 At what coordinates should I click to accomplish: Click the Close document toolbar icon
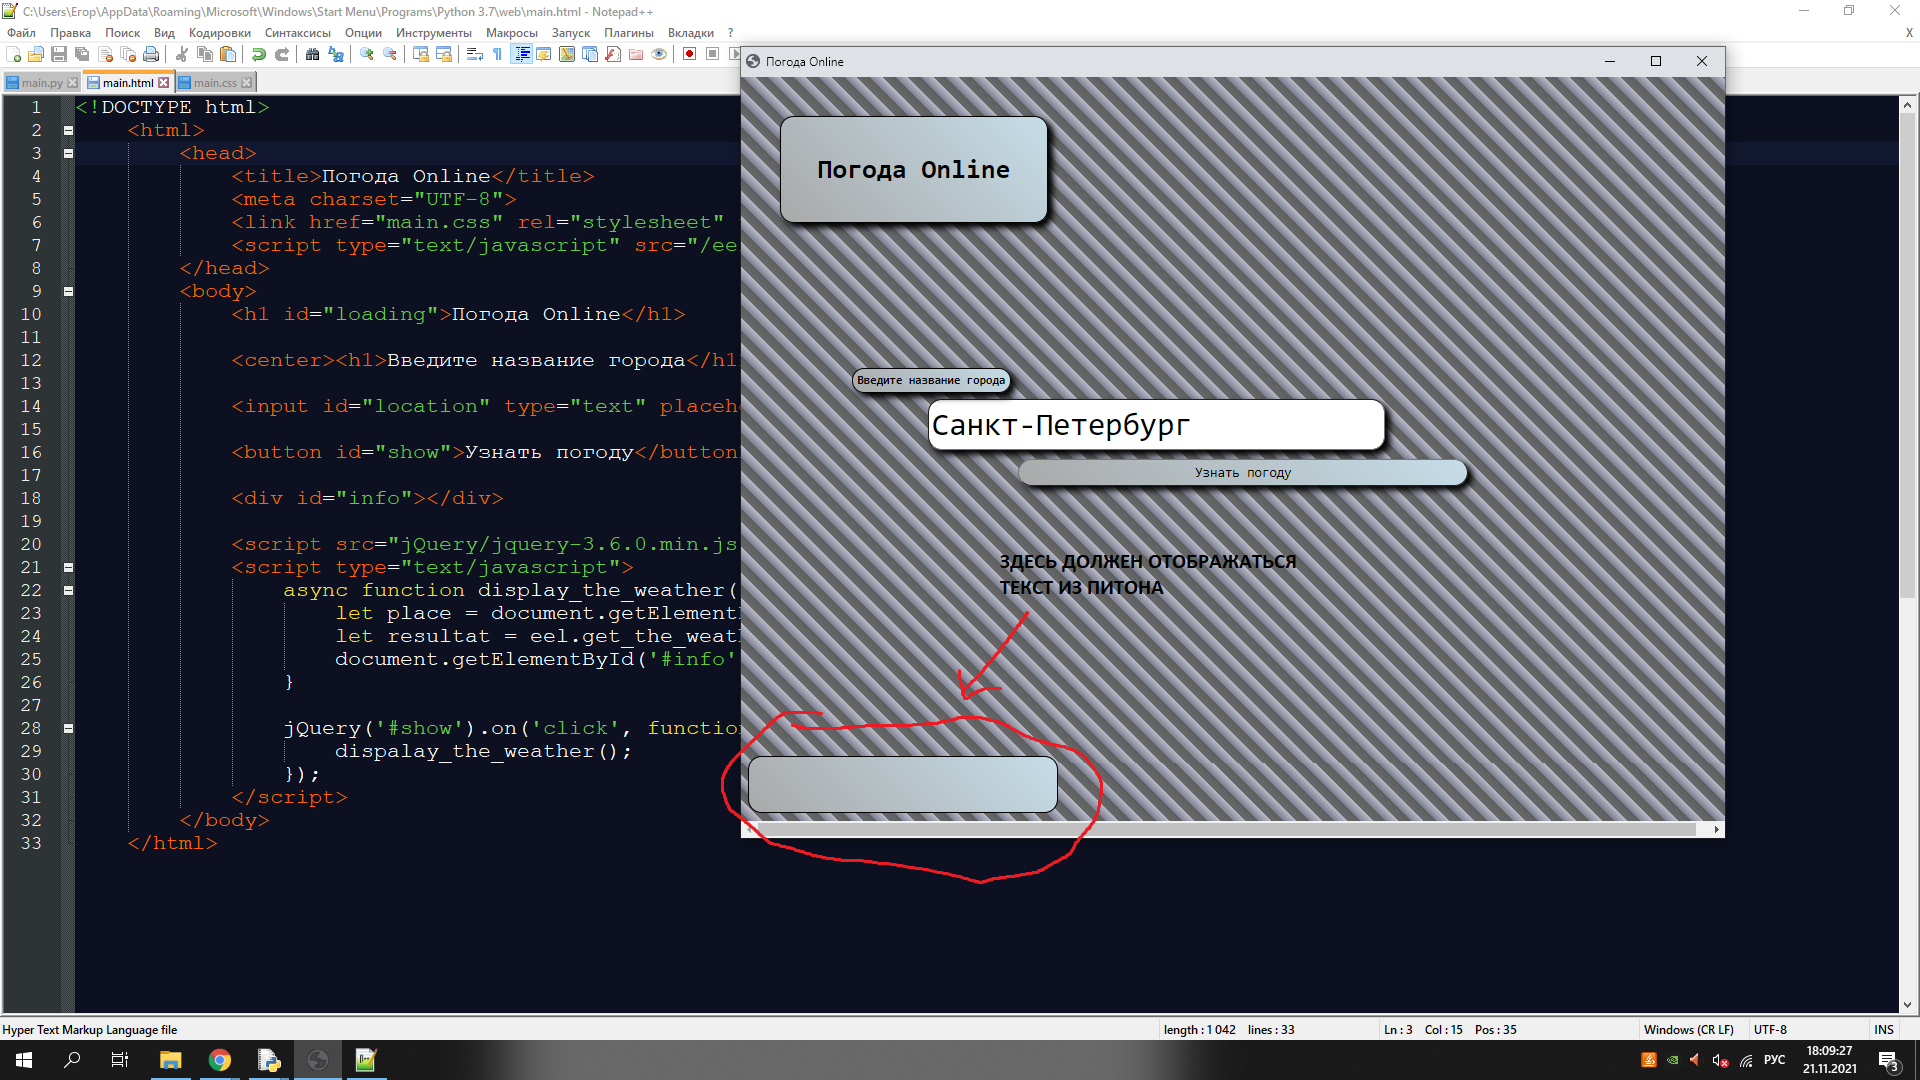coord(105,54)
